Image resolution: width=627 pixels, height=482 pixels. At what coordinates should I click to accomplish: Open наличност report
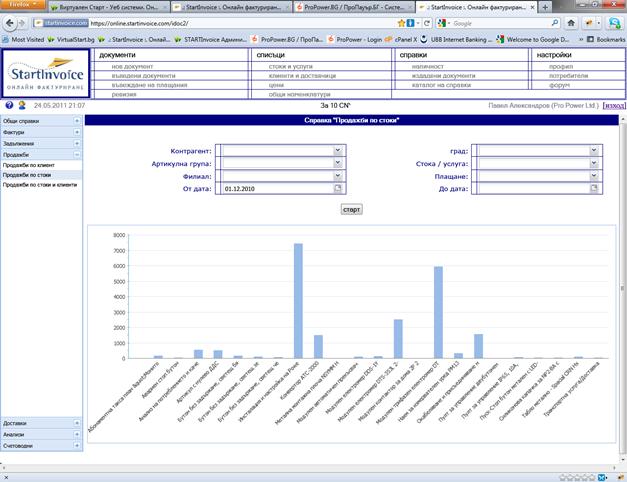(427, 66)
